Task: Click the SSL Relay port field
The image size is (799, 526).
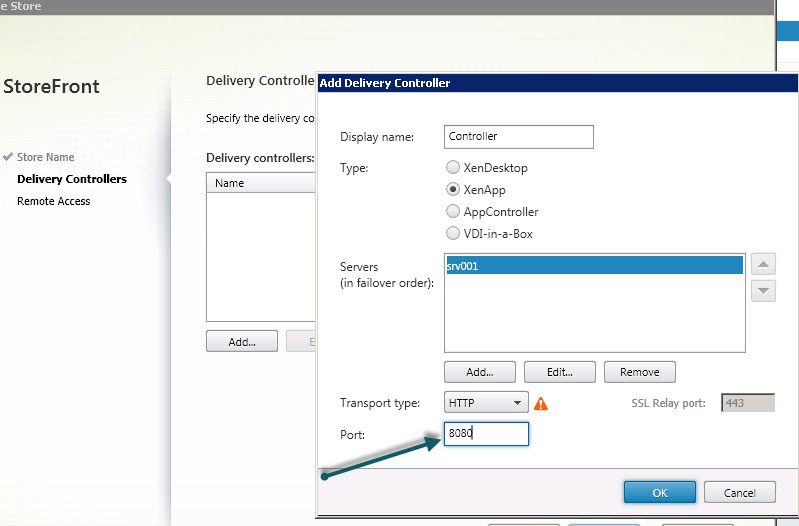Action: [748, 403]
